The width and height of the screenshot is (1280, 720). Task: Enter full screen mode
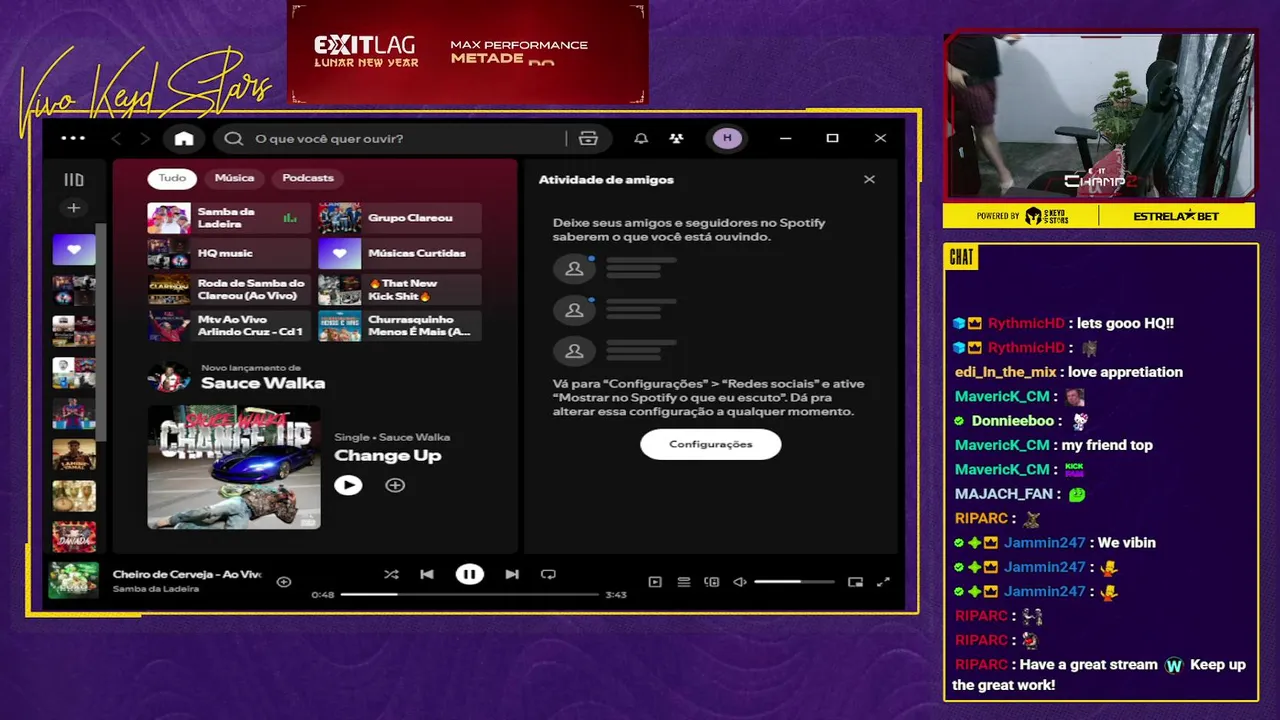coord(883,581)
